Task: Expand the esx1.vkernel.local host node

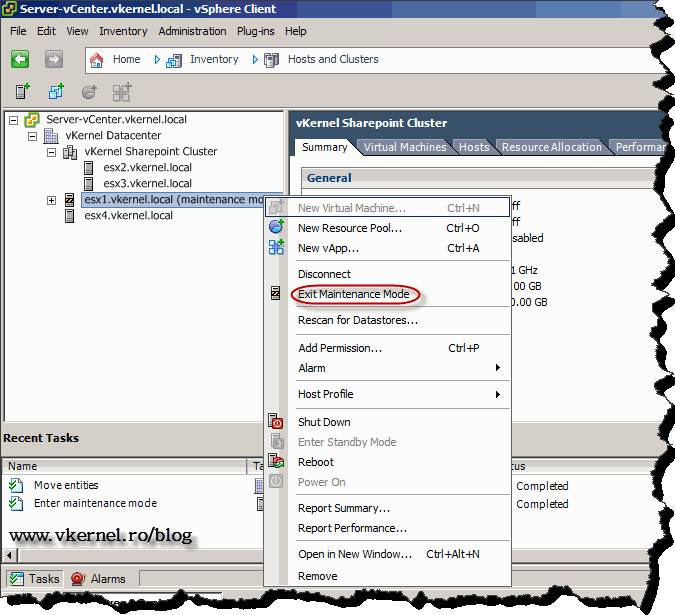Action: (x=51, y=201)
